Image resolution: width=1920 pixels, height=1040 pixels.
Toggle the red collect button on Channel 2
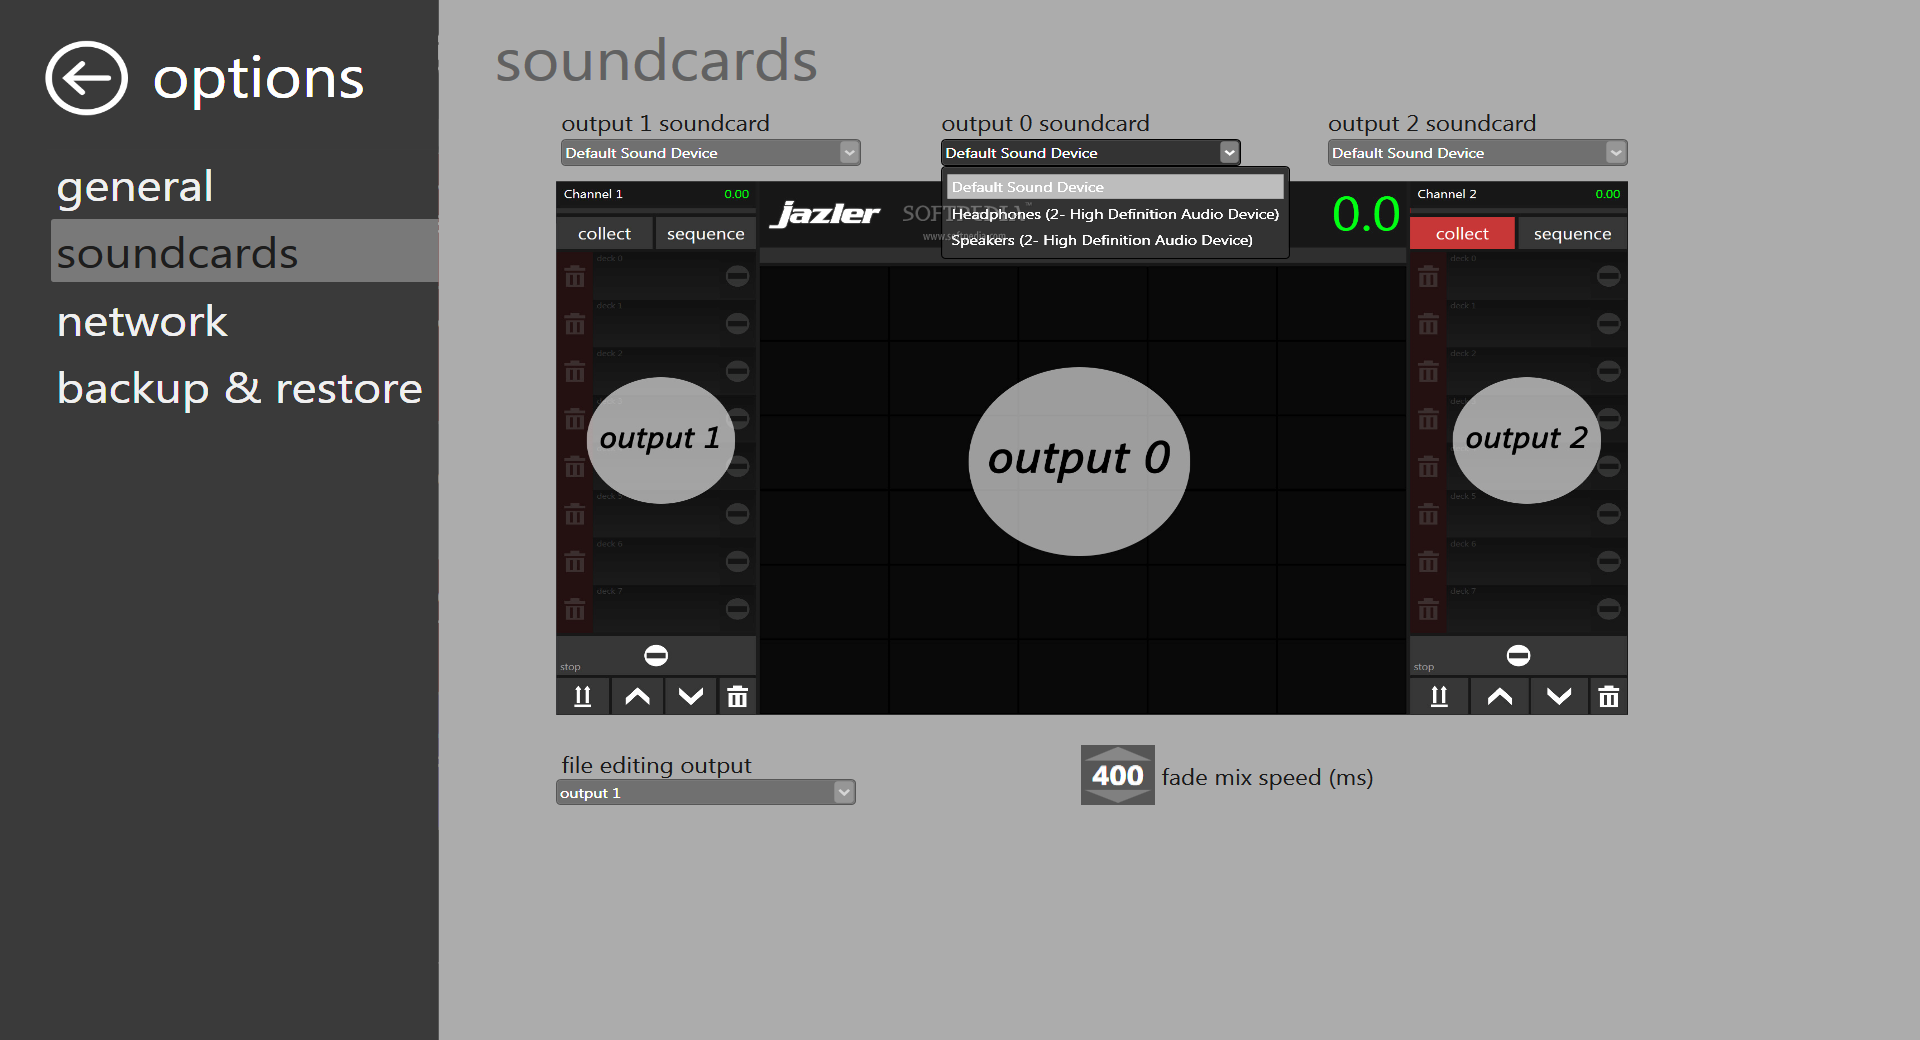(1462, 233)
